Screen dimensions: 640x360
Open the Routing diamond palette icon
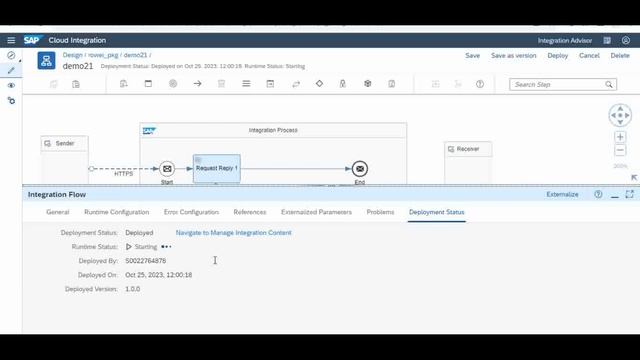[x=319, y=83]
